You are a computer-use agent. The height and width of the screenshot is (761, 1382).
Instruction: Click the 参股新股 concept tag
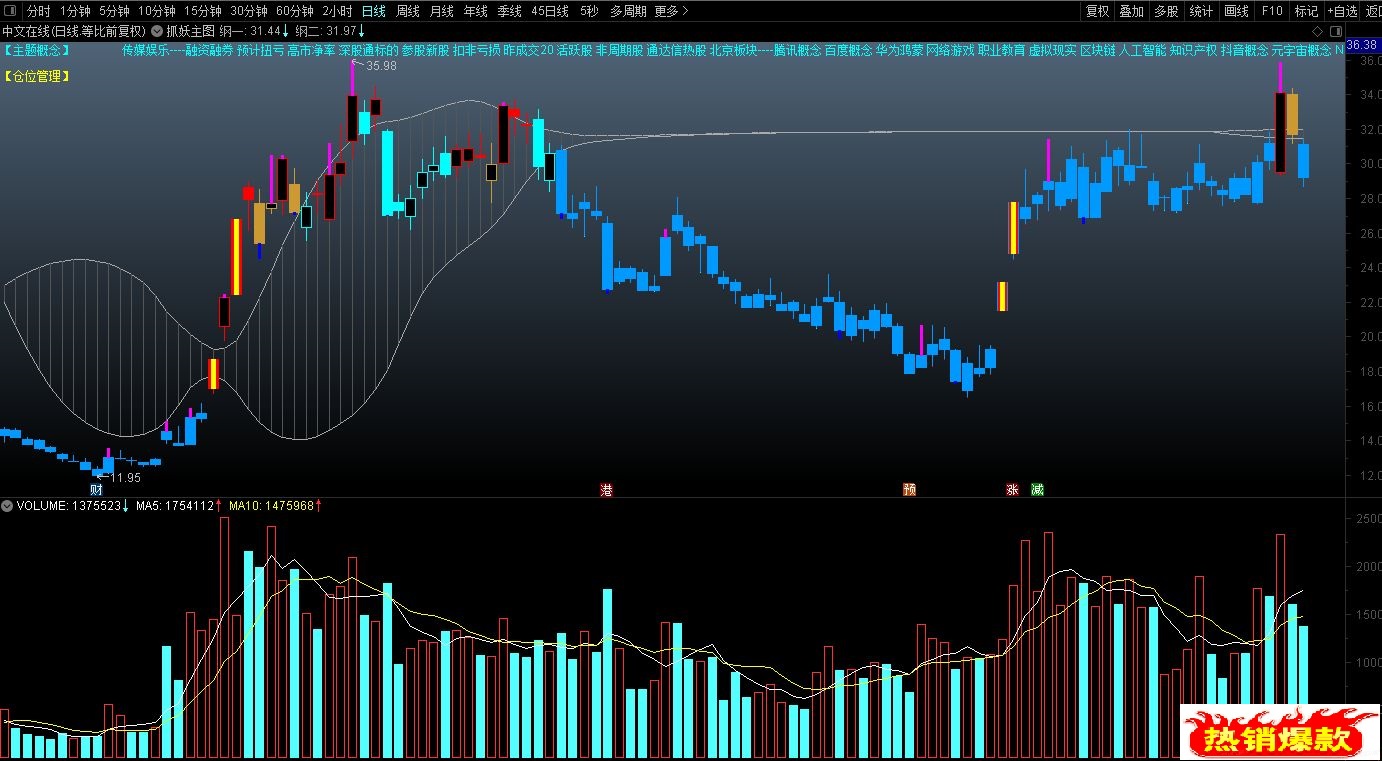pos(425,49)
